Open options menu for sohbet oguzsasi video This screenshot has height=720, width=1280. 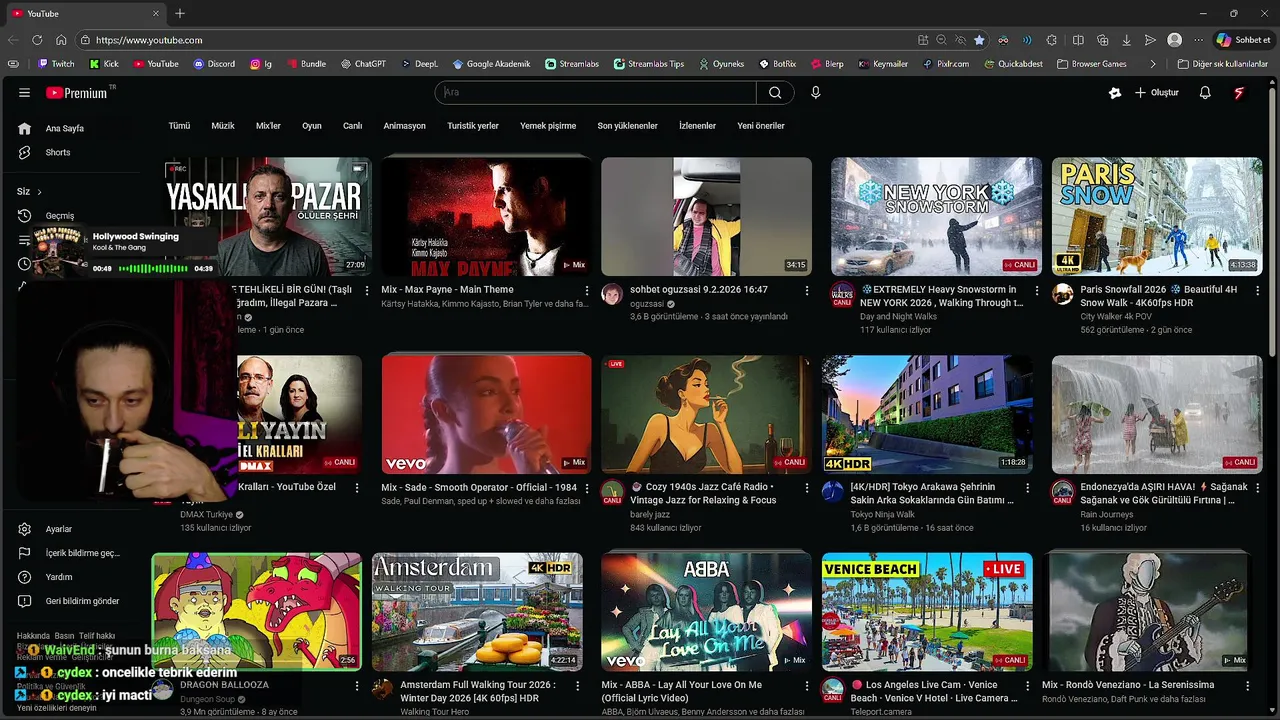point(807,291)
